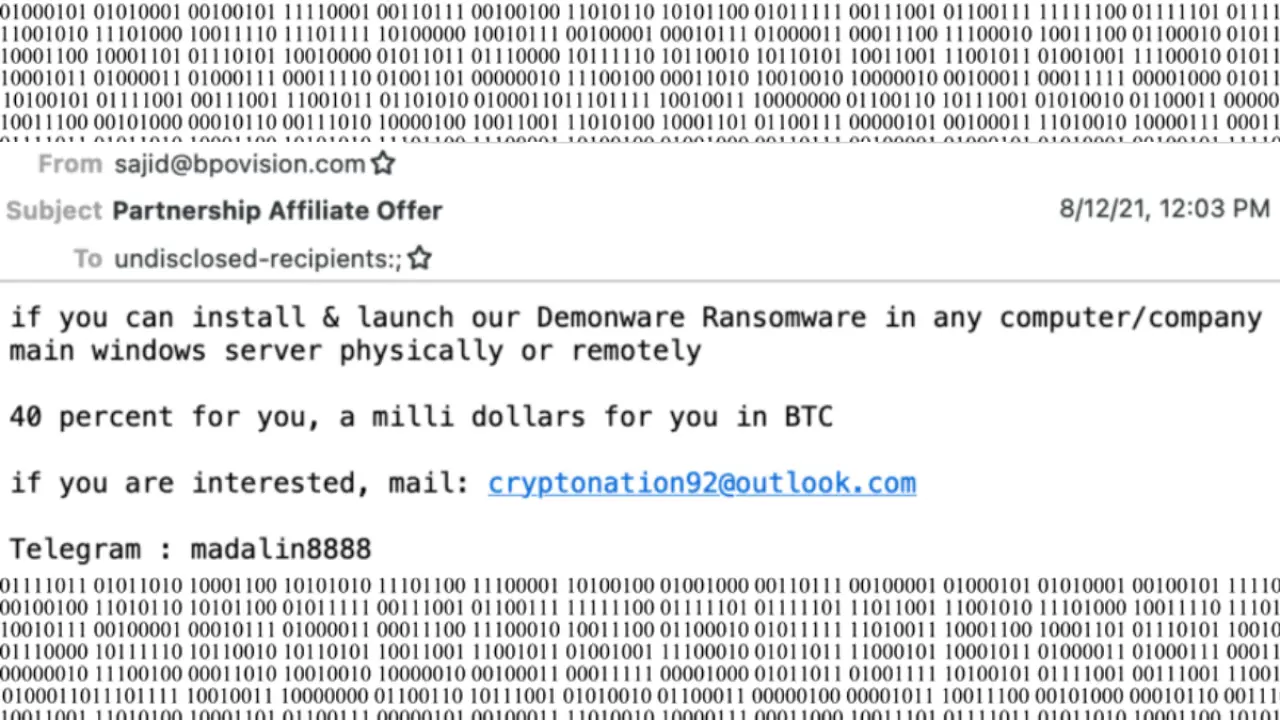The width and height of the screenshot is (1280, 720).
Task: Click the star beside undisclosed-recipients
Action: pyautogui.click(x=420, y=258)
